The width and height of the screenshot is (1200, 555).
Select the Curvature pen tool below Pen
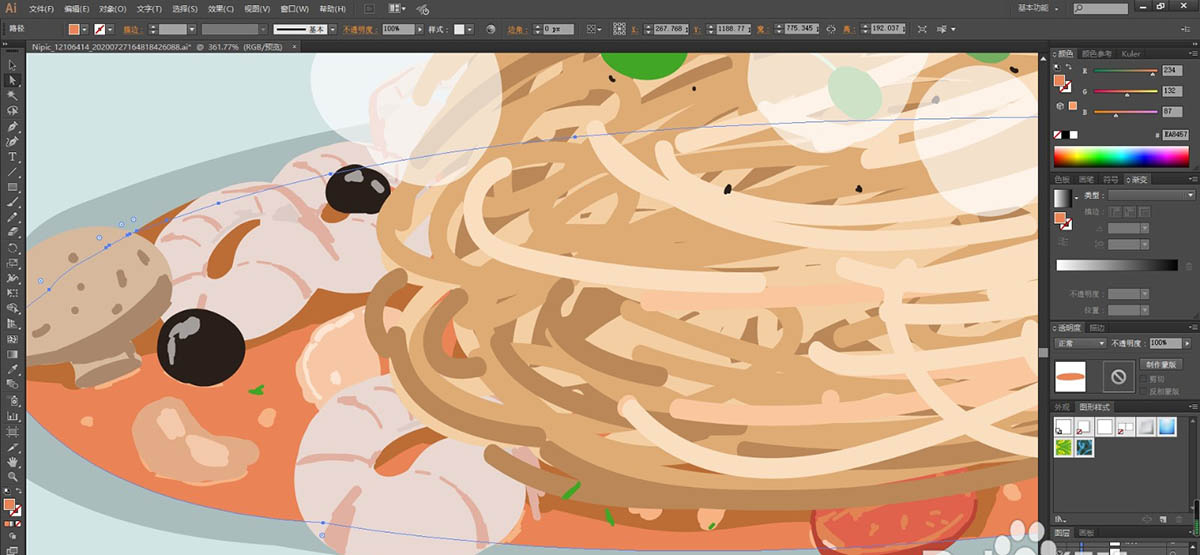[13, 142]
